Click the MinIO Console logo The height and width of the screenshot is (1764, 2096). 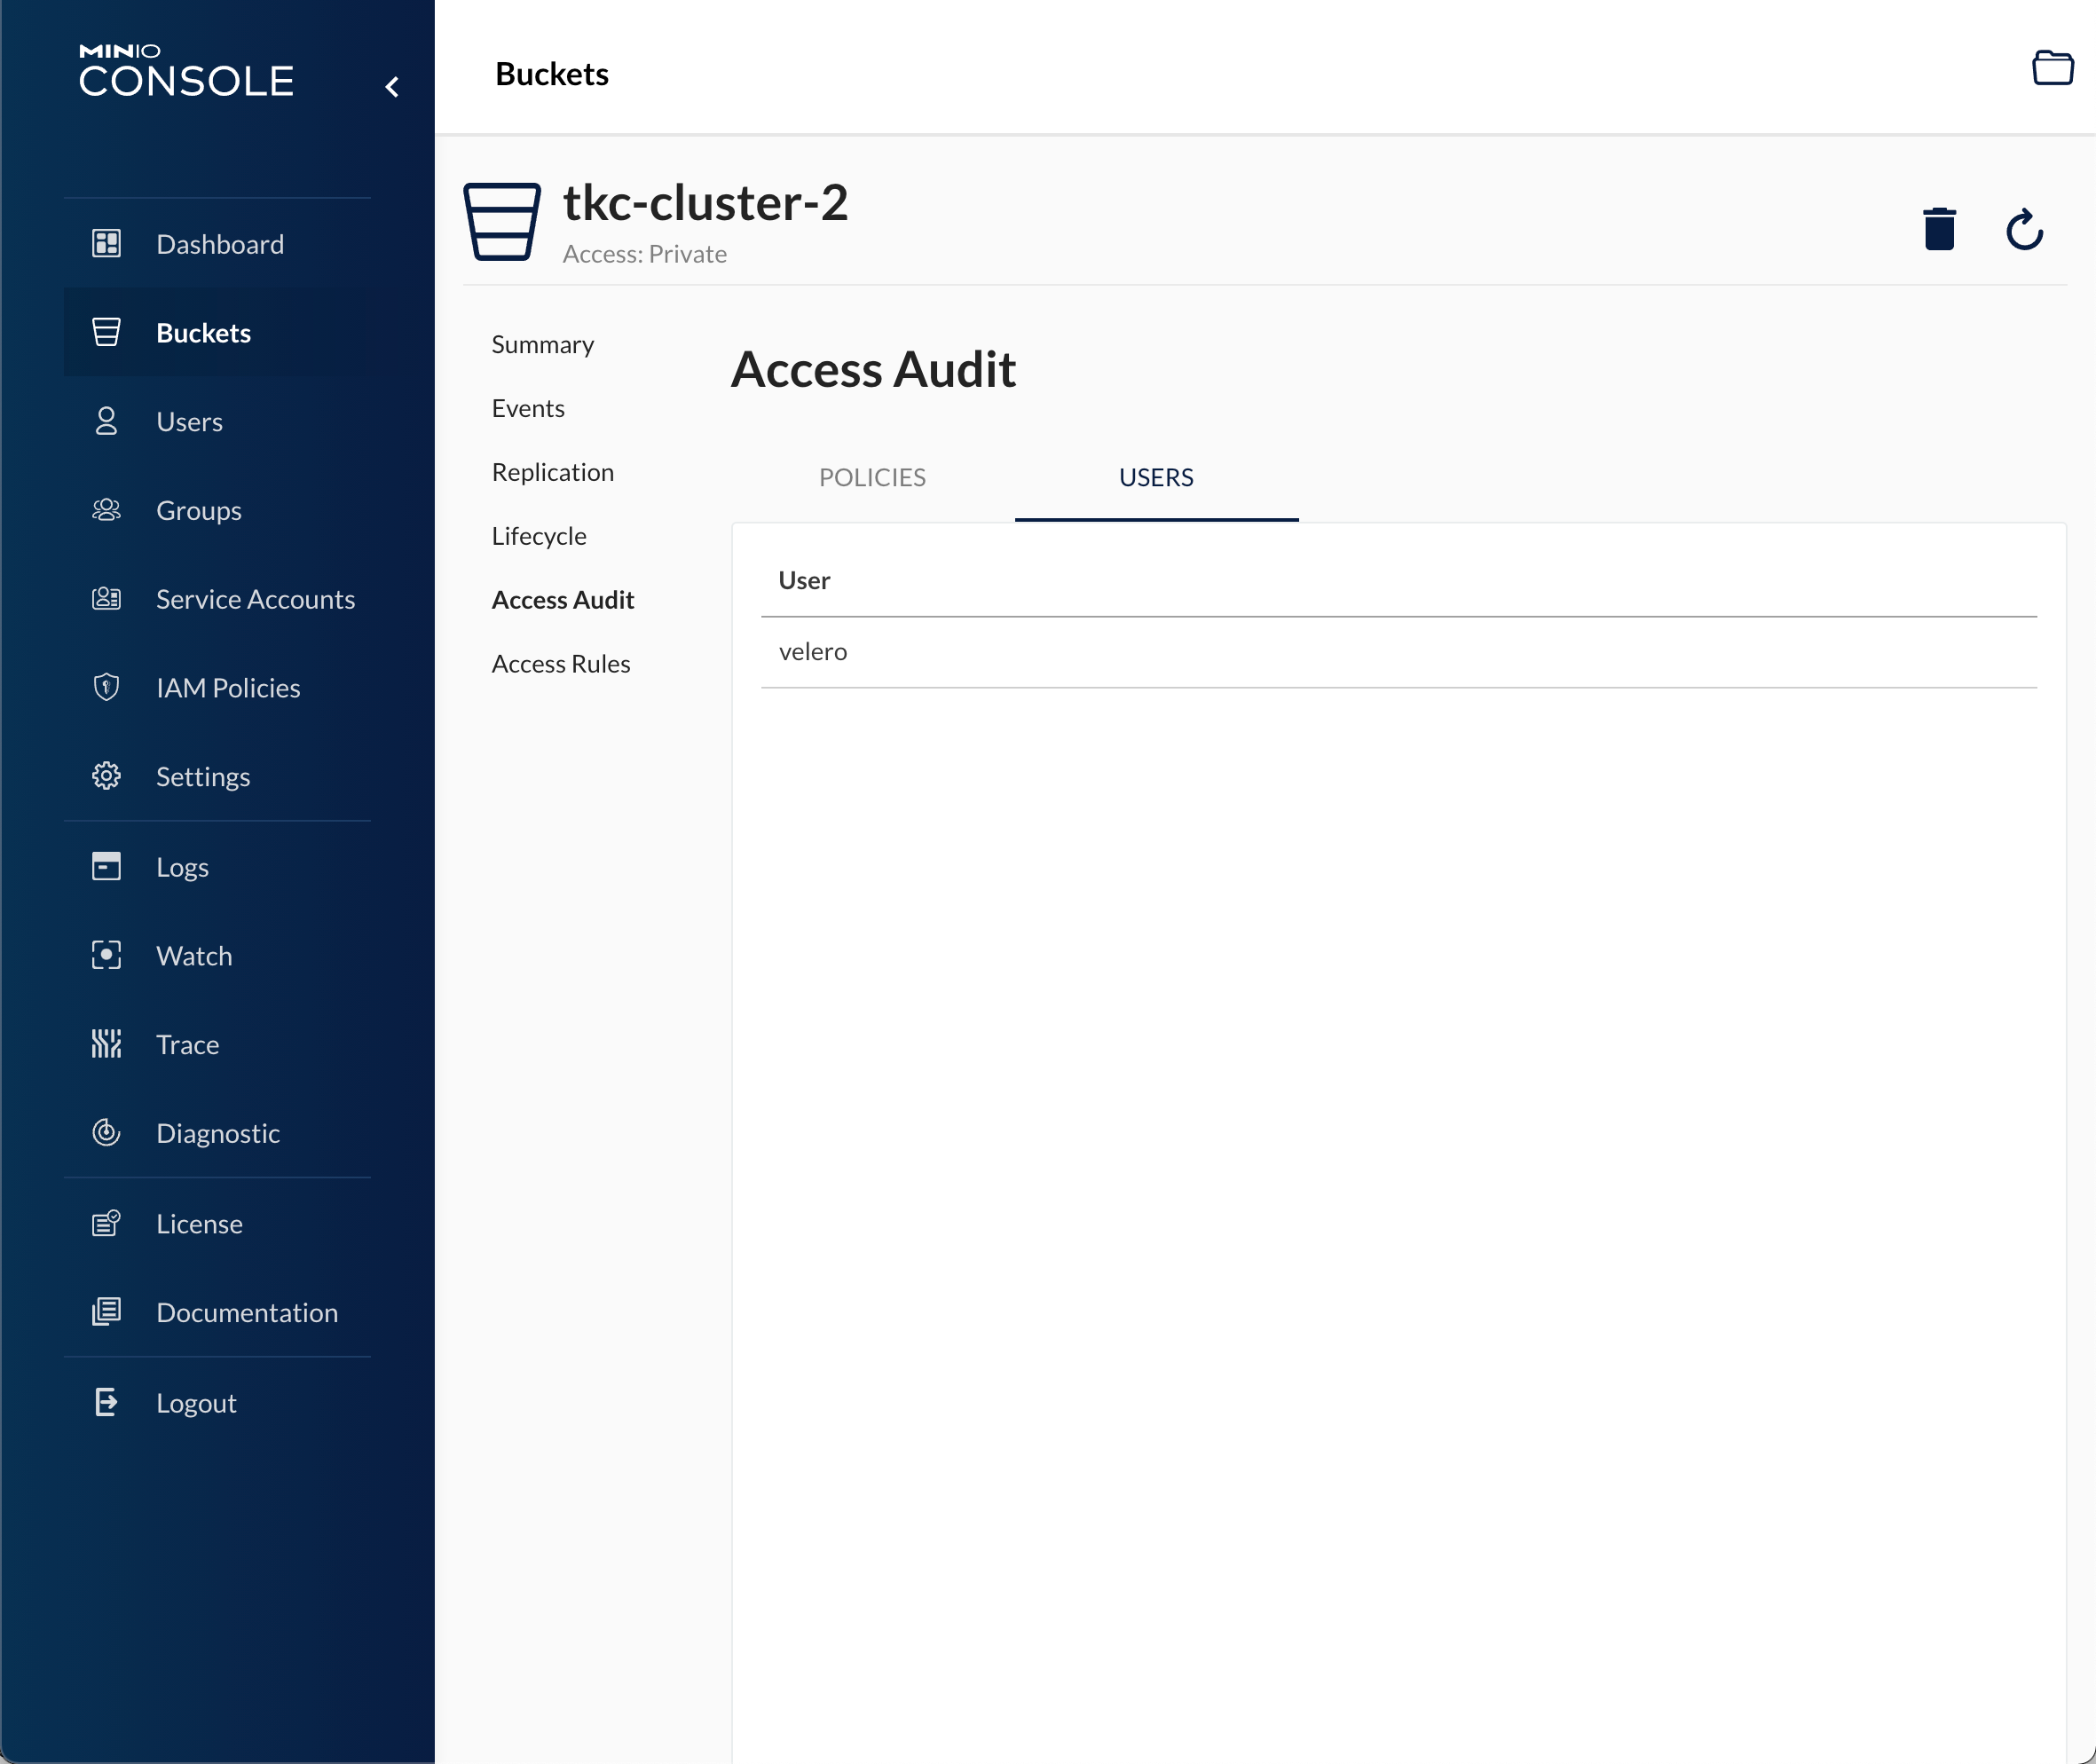coord(186,71)
